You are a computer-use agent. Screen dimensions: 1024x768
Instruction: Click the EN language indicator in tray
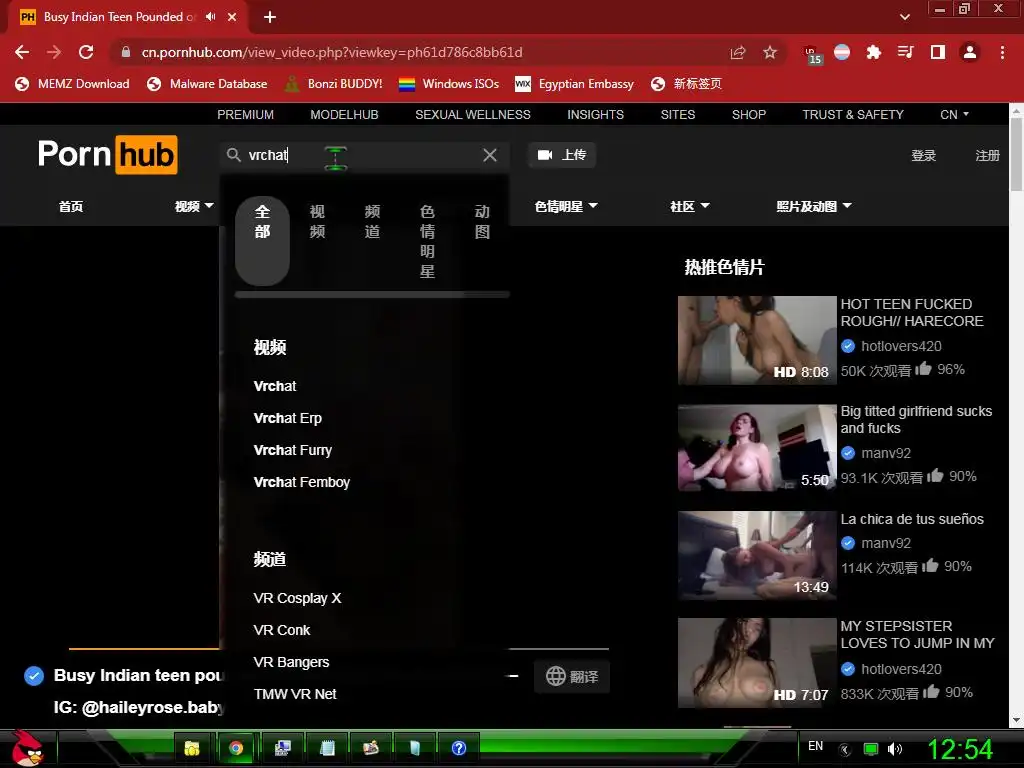pos(815,746)
